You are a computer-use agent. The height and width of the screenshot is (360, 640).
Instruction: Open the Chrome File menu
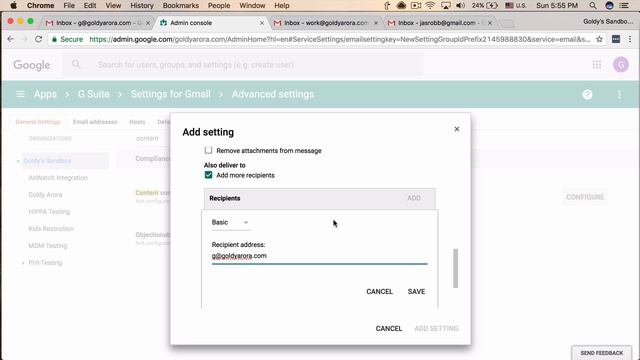pyautogui.click(x=69, y=5)
